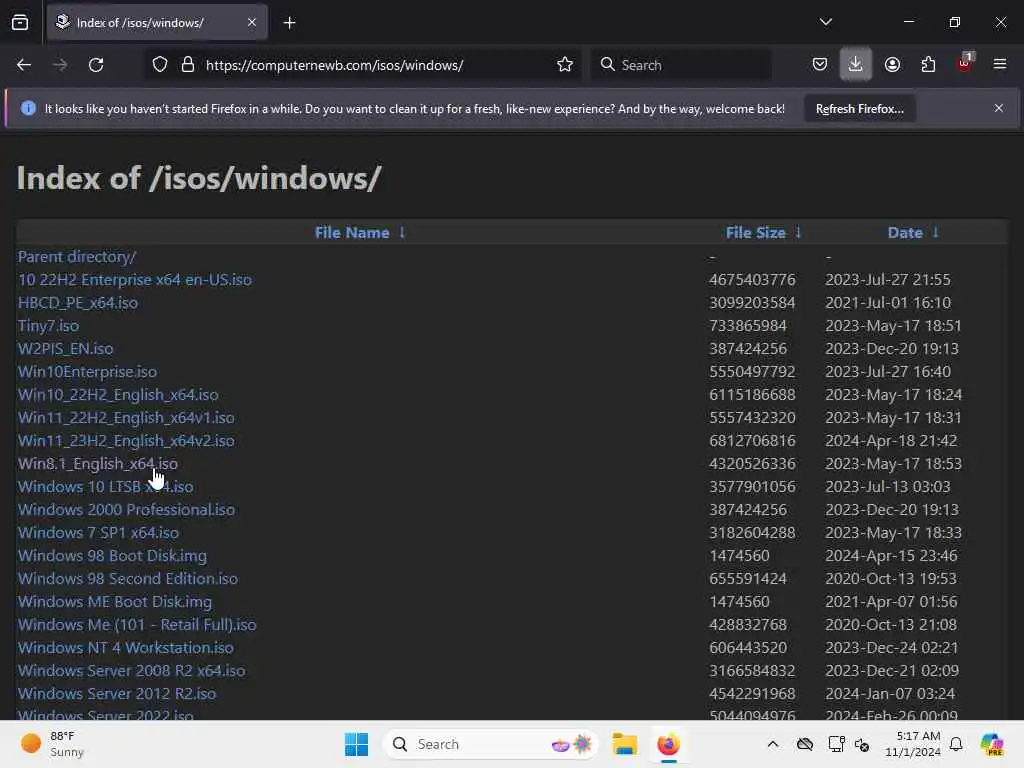
Task: Reload the current page
Action: tap(96, 65)
